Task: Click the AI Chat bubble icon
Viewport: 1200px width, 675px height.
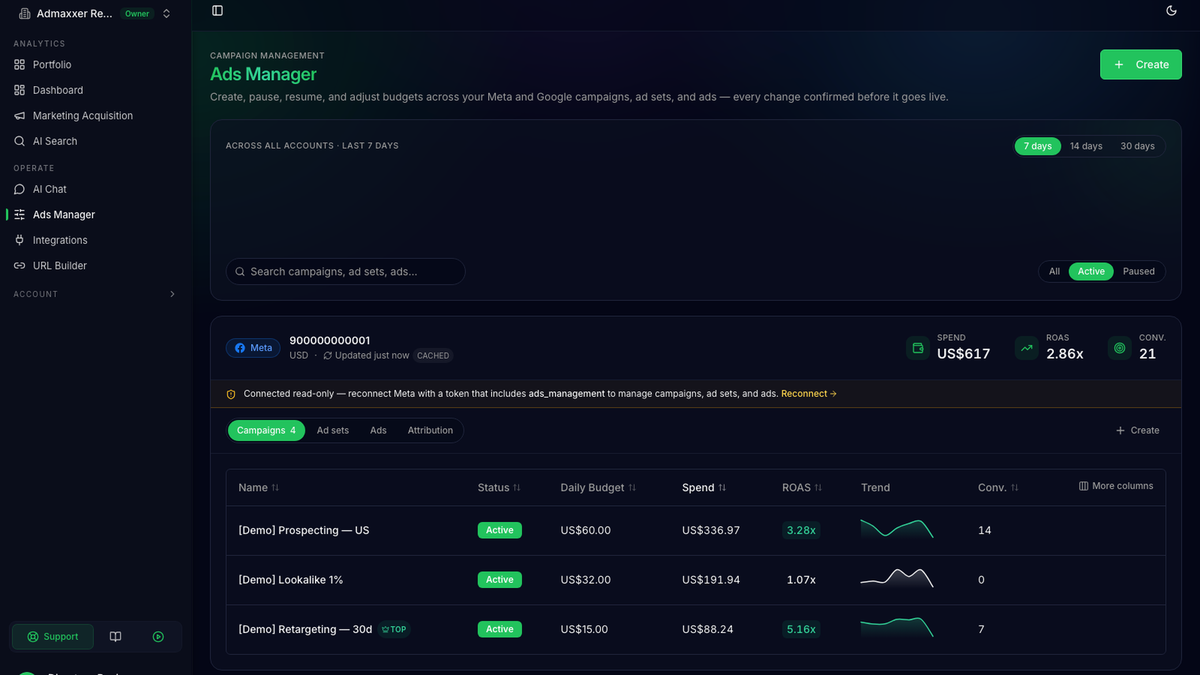Action: (20, 189)
